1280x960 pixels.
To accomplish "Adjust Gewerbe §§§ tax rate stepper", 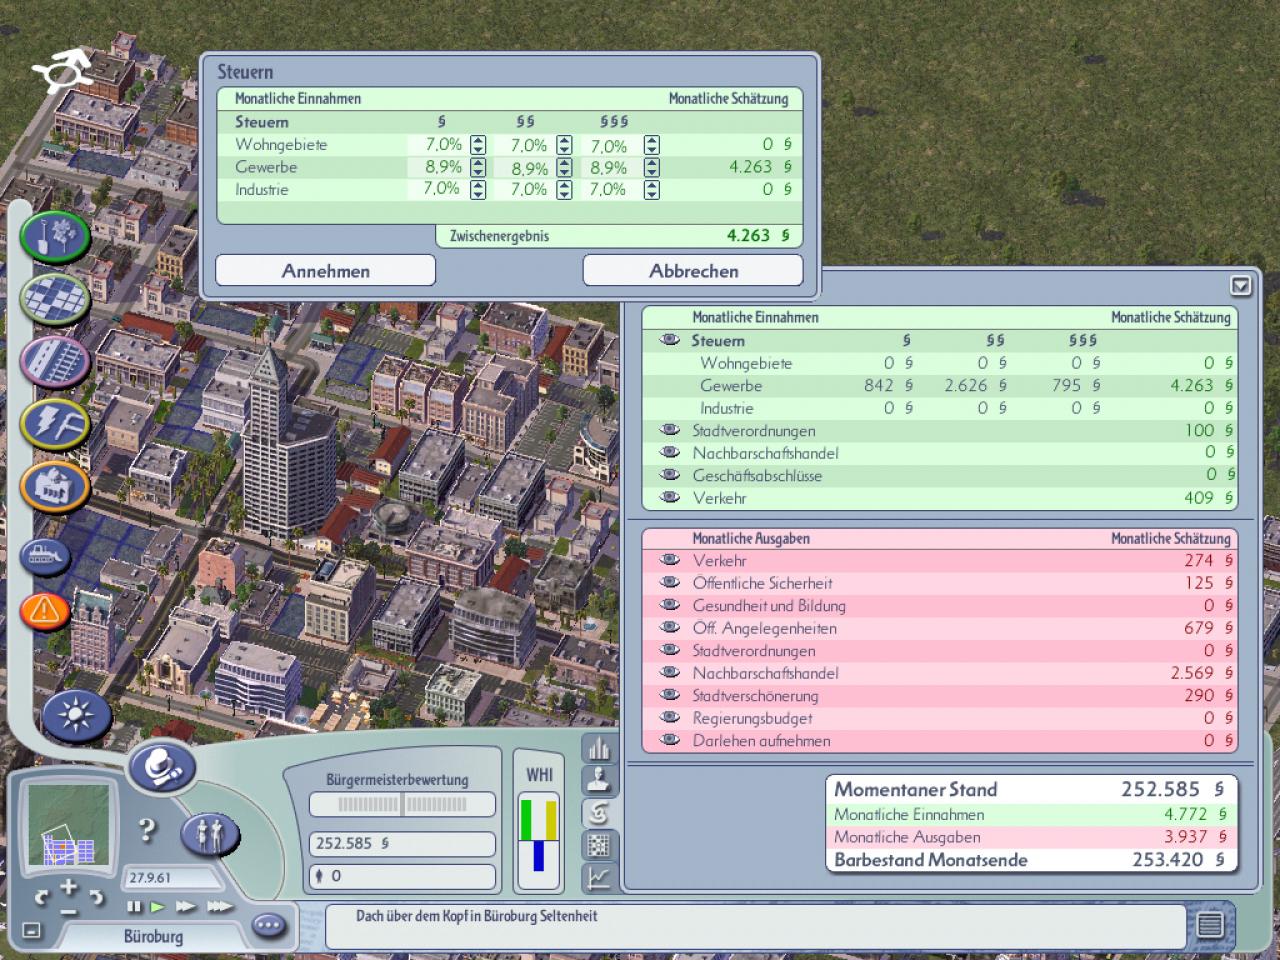I will coord(652,167).
